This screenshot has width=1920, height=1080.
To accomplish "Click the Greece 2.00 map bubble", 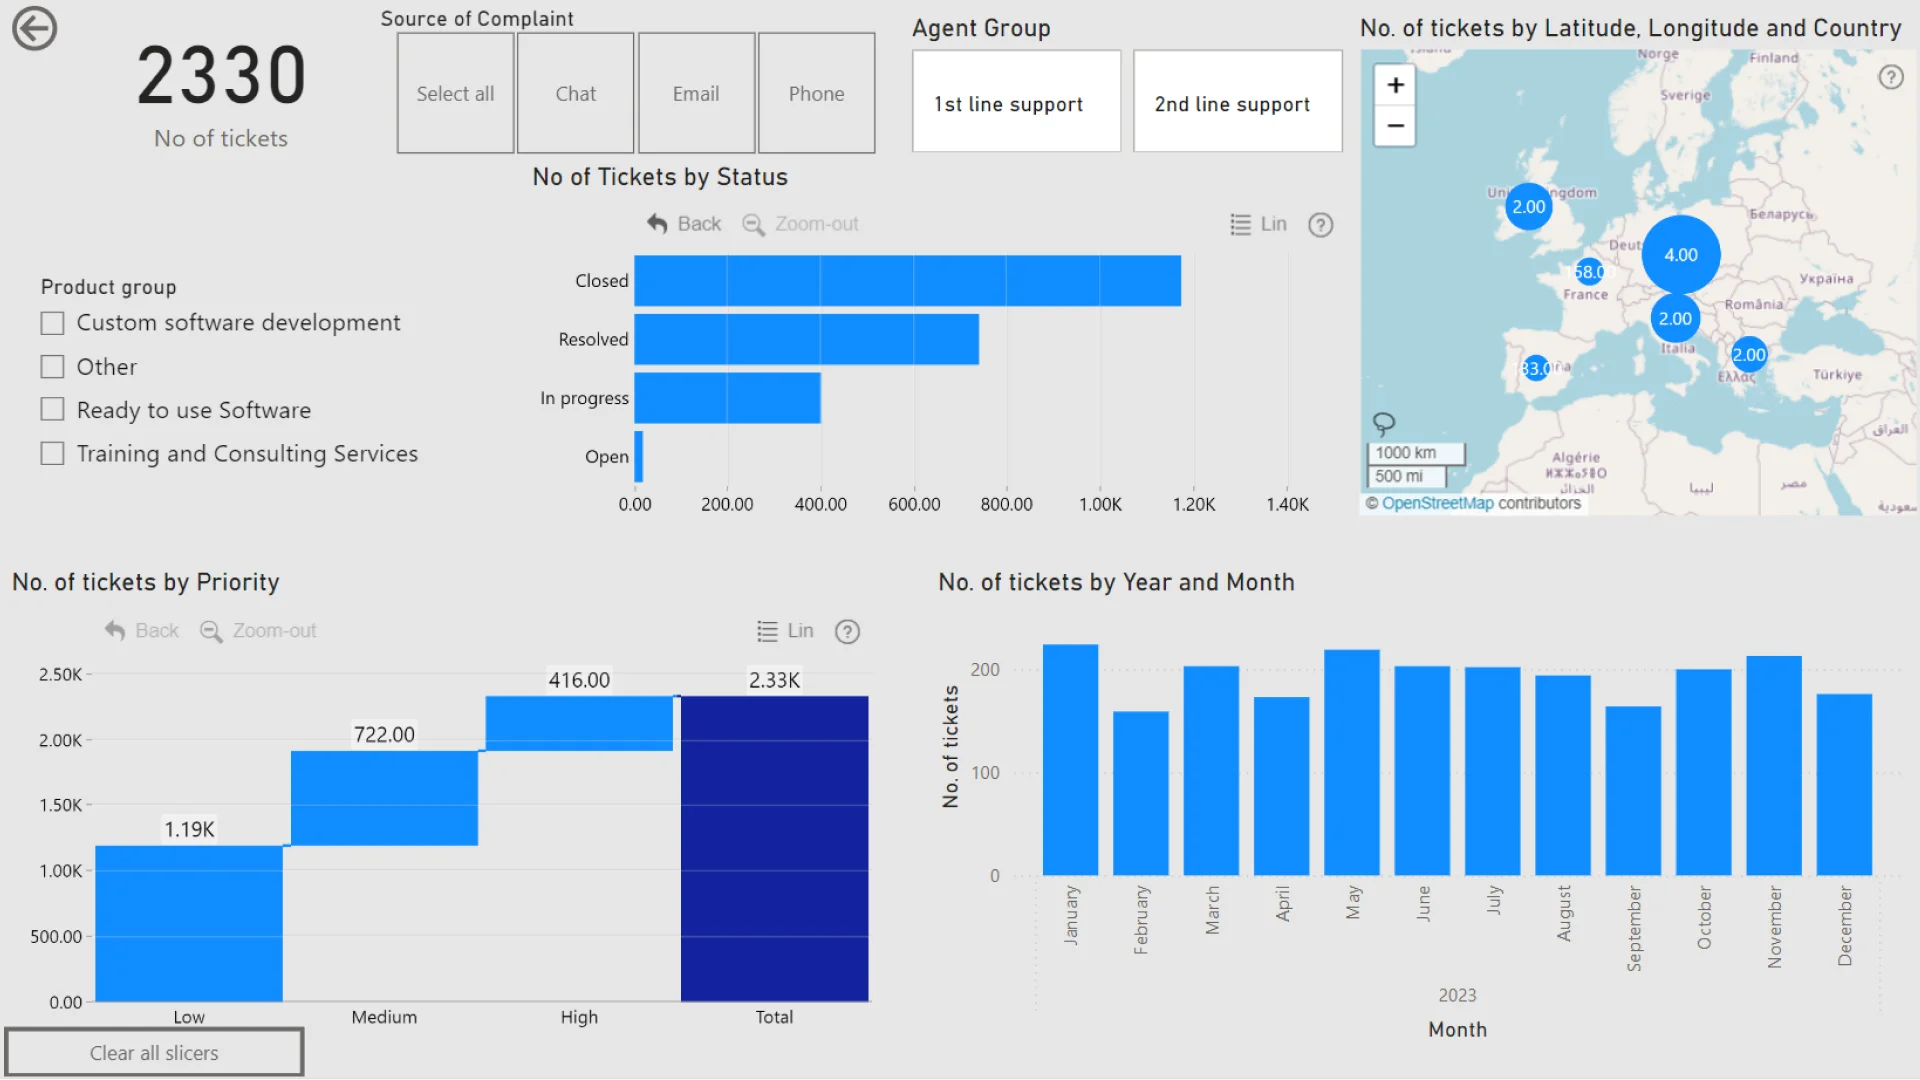I will [1748, 355].
